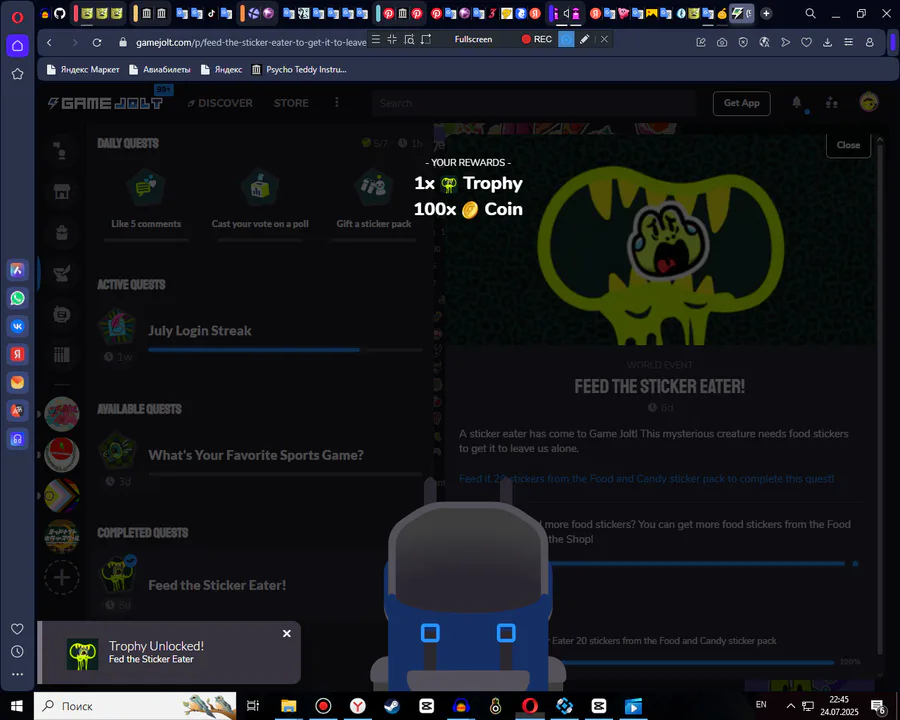Viewport: 900px width, 720px height.
Task: Open the DISCOVER menu item
Action: (220, 103)
